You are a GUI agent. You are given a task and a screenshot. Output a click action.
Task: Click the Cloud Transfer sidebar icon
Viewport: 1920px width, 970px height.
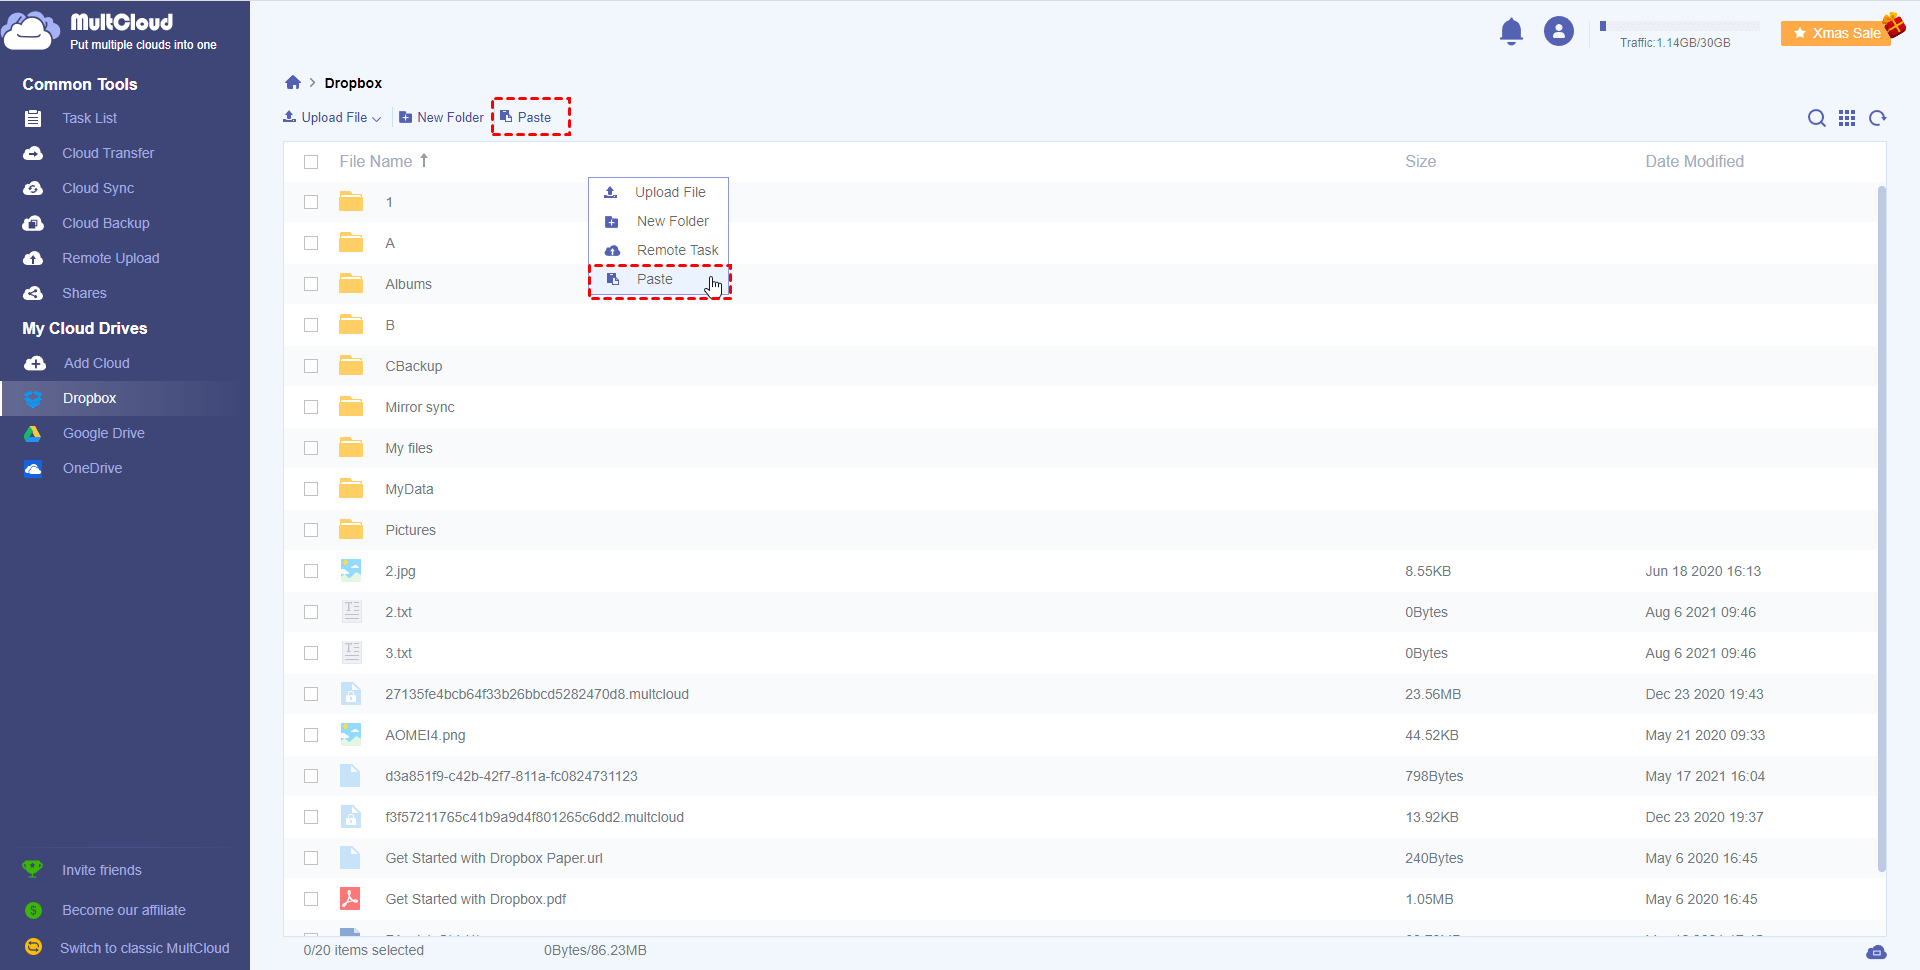tap(33, 153)
